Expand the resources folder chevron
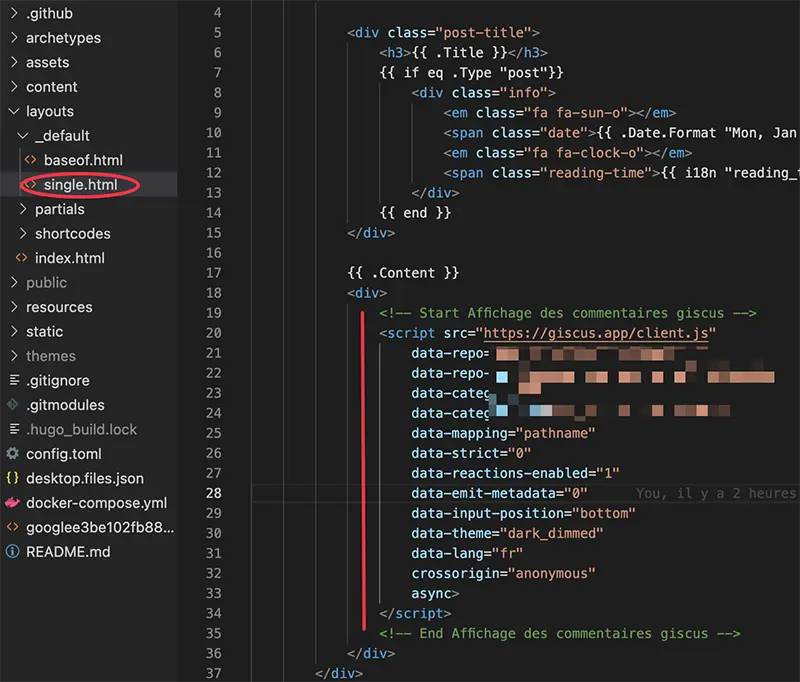800x682 pixels. point(14,307)
